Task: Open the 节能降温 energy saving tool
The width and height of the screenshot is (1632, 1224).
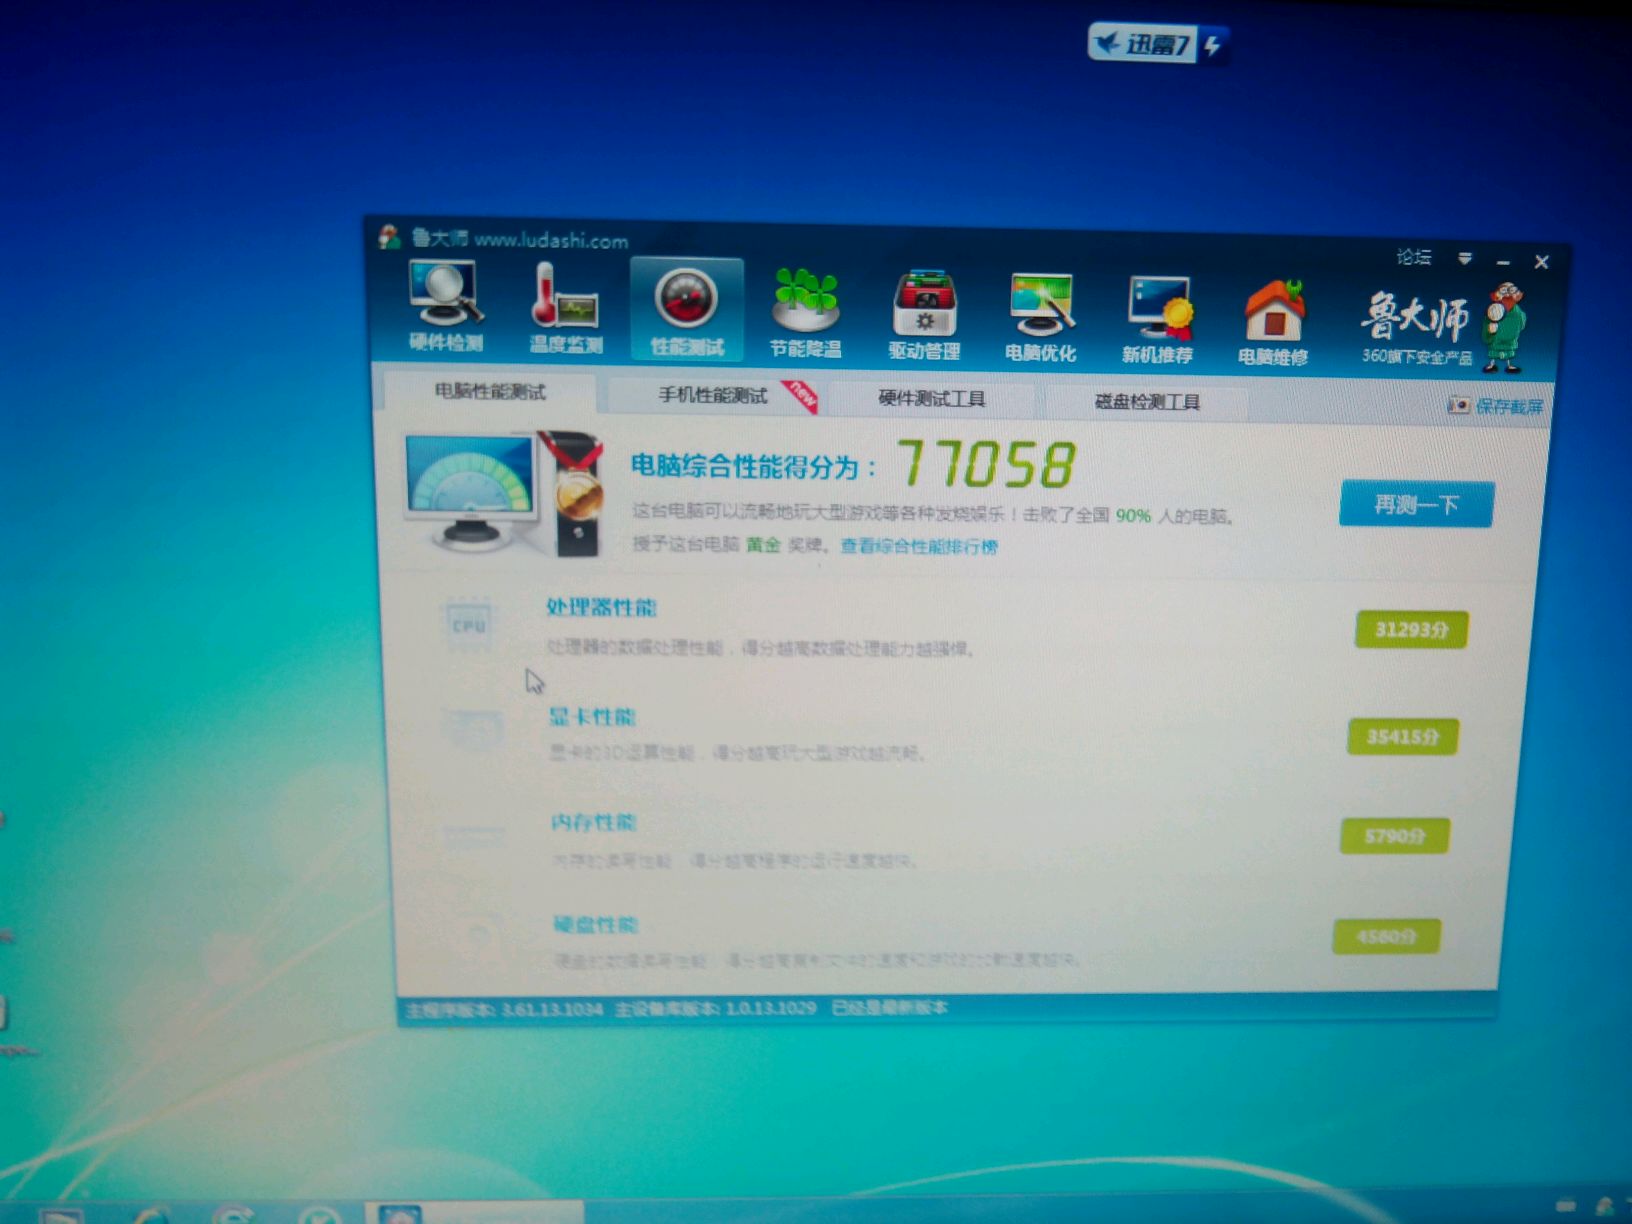Action: tap(805, 313)
